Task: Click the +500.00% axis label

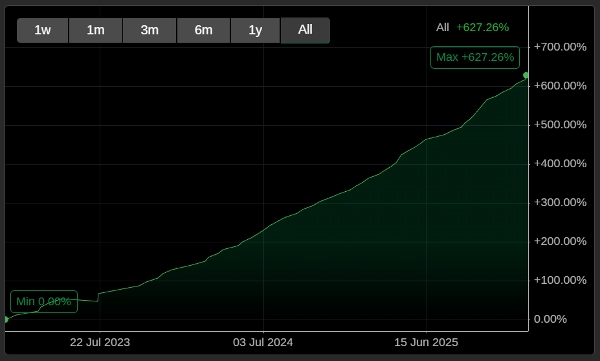Action: click(560, 125)
